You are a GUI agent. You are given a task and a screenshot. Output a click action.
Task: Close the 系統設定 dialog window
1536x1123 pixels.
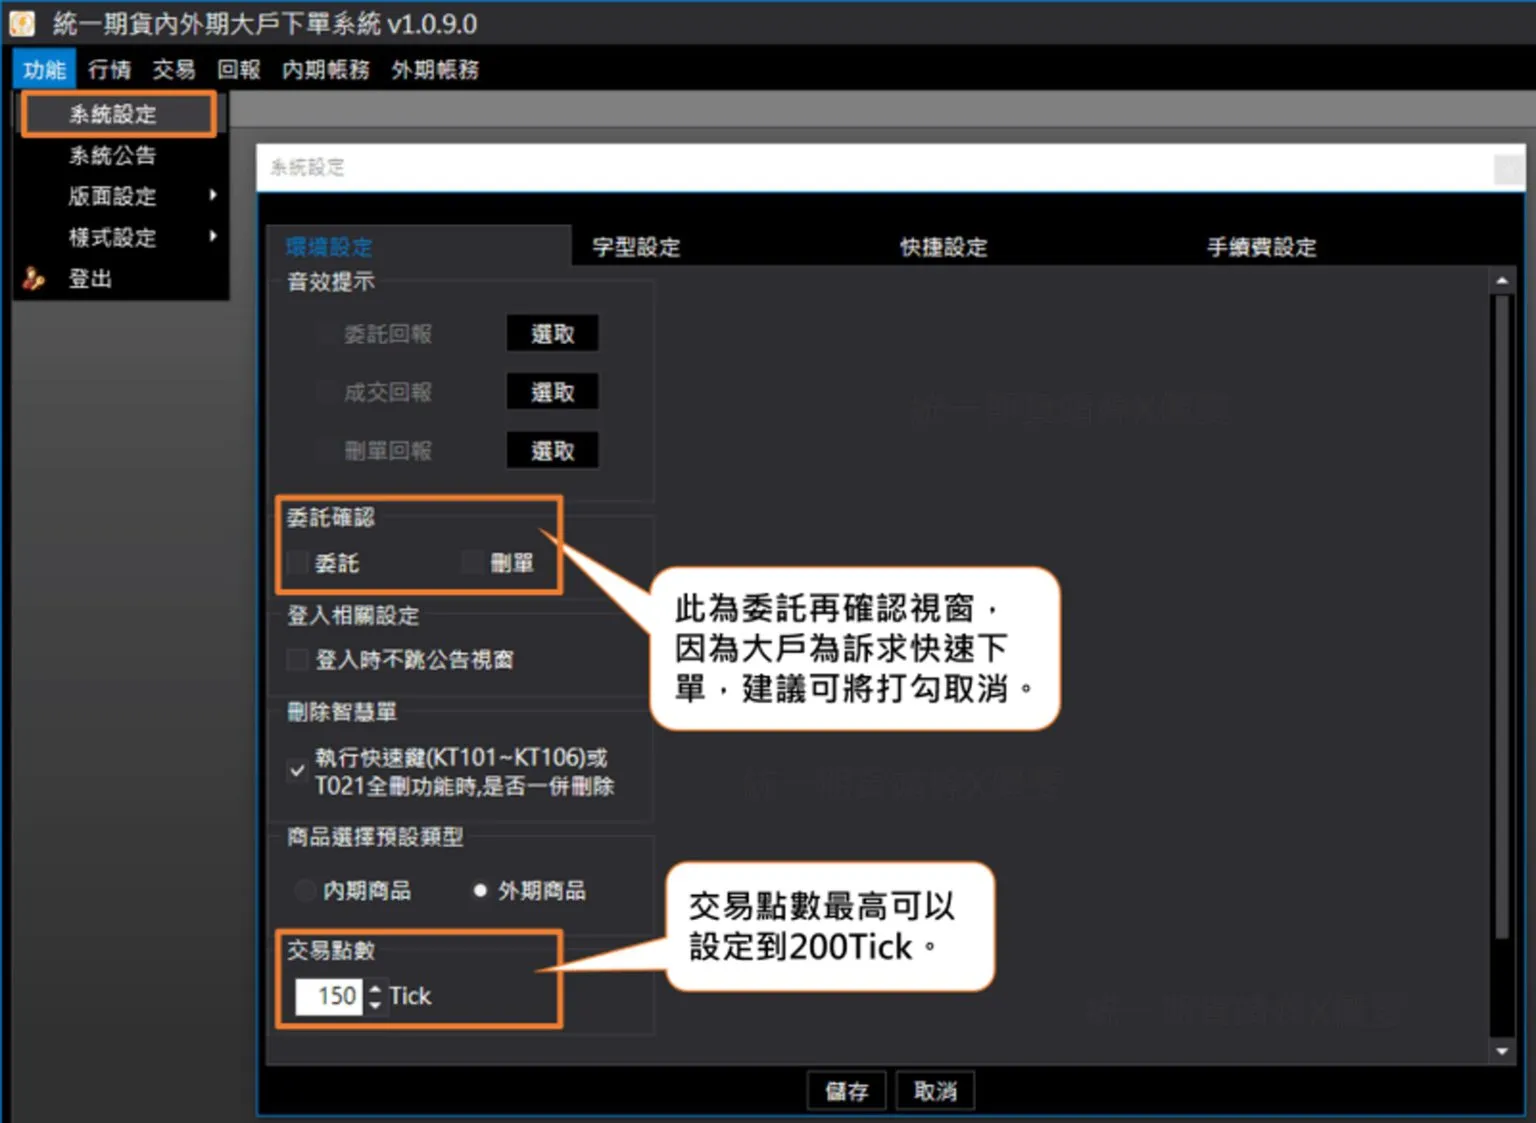(1508, 169)
